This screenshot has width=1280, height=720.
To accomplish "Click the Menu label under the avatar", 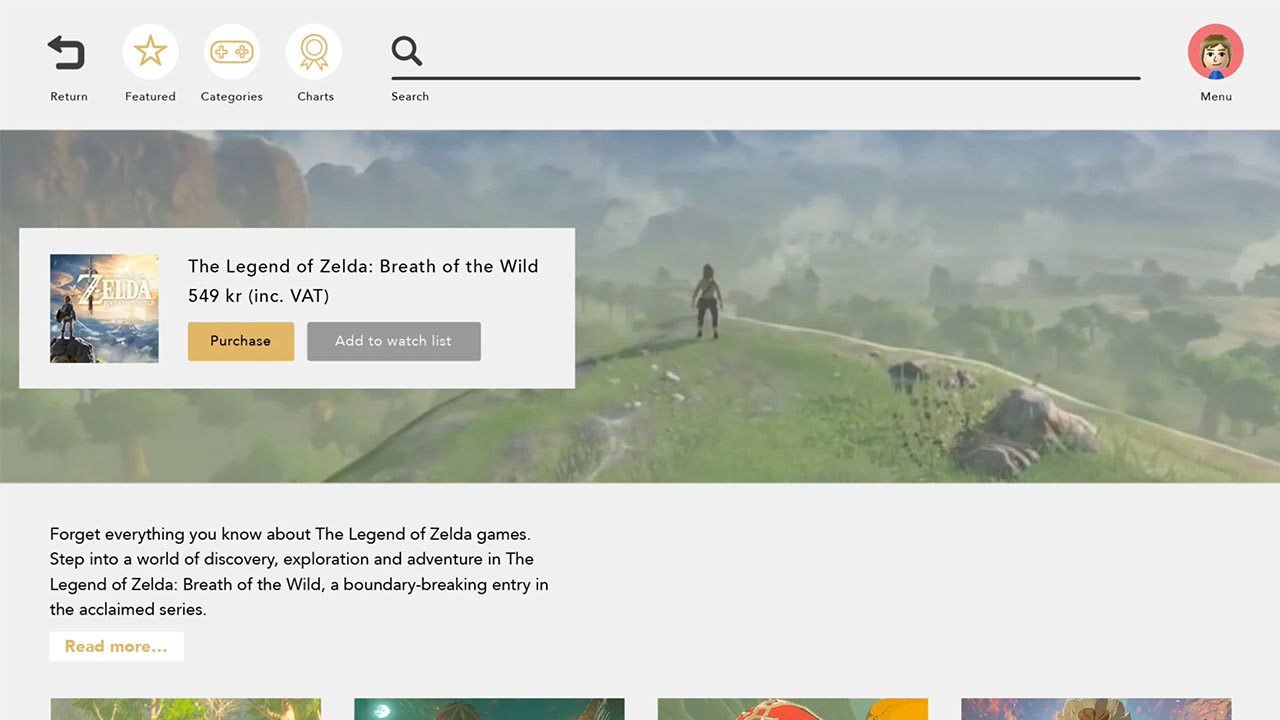I will (1216, 97).
